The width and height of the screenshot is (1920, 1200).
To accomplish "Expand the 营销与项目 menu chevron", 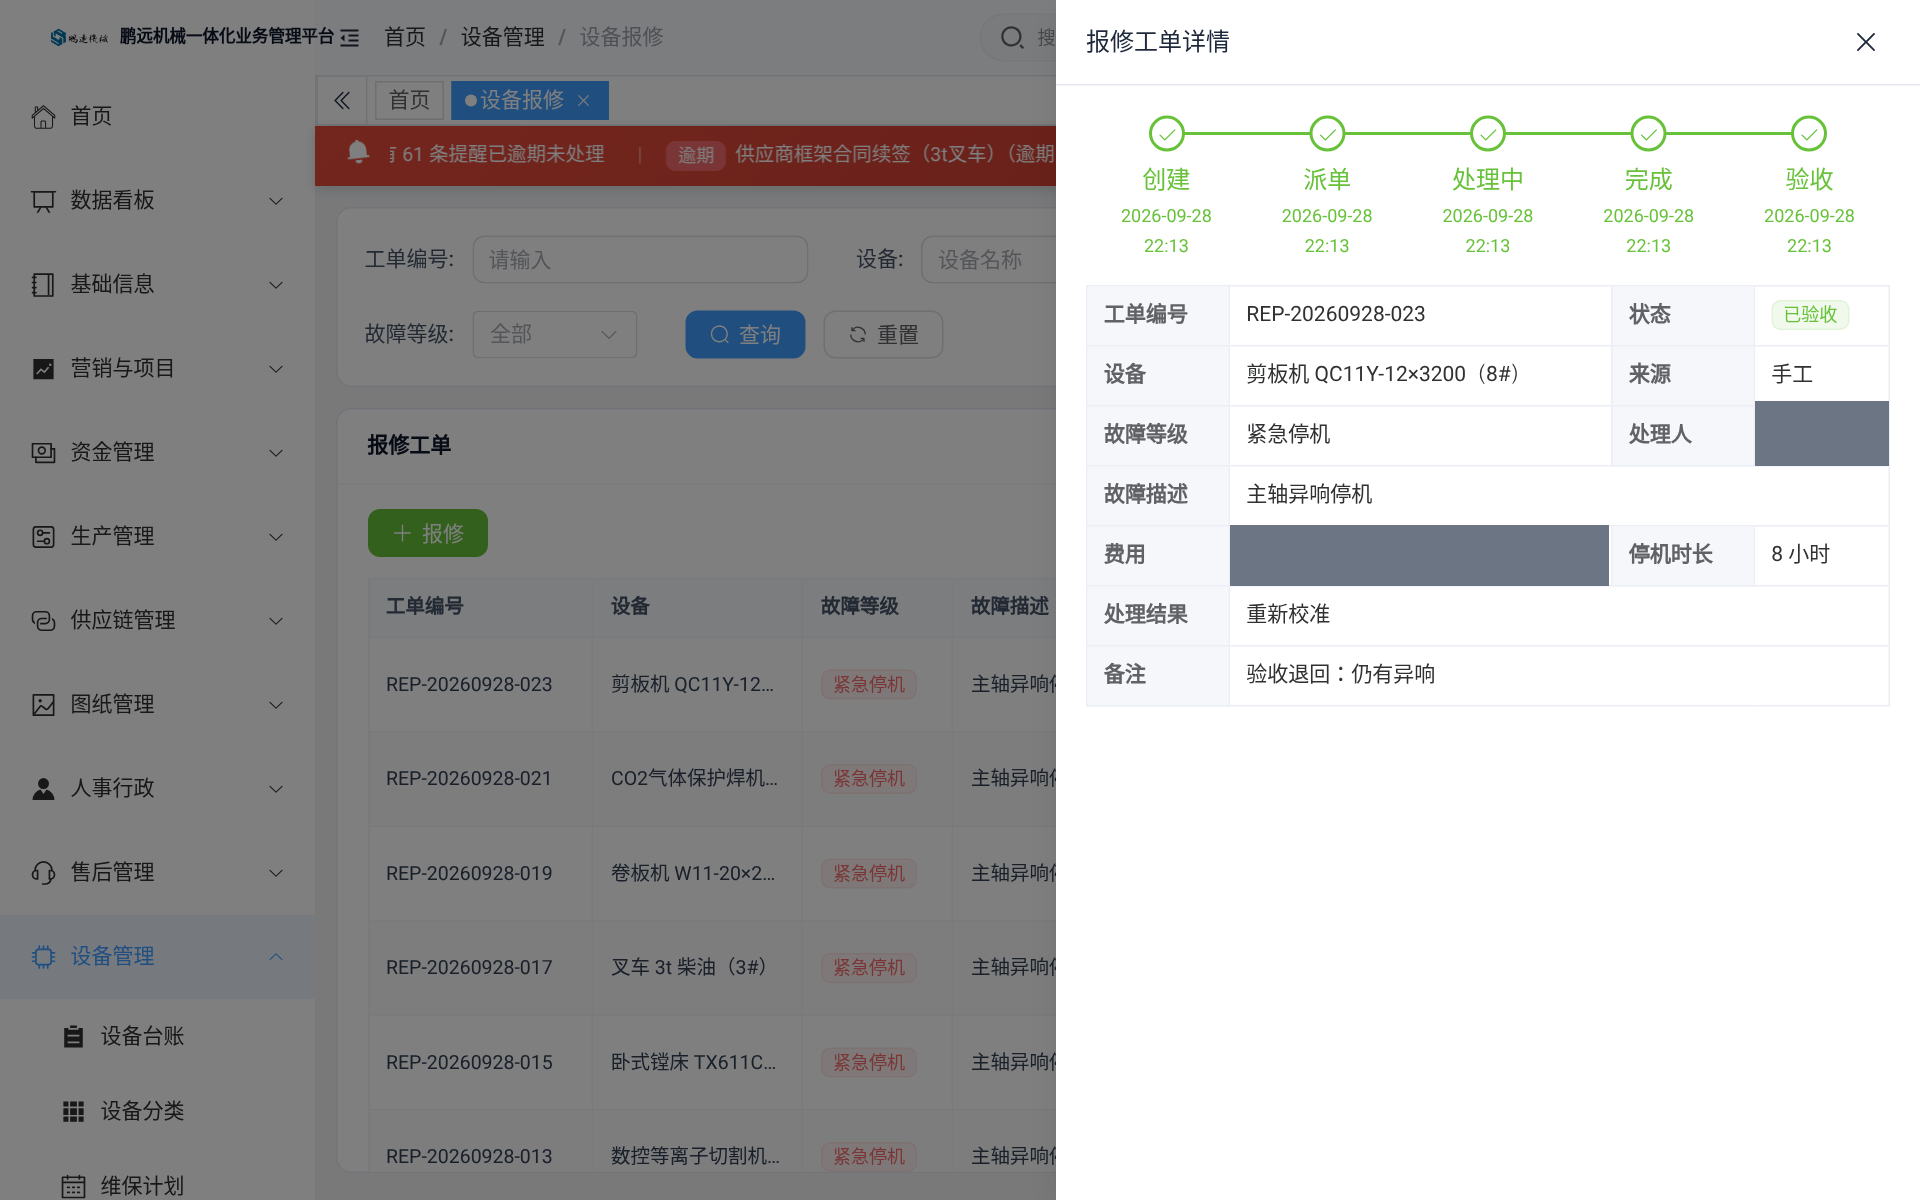I will (276, 369).
